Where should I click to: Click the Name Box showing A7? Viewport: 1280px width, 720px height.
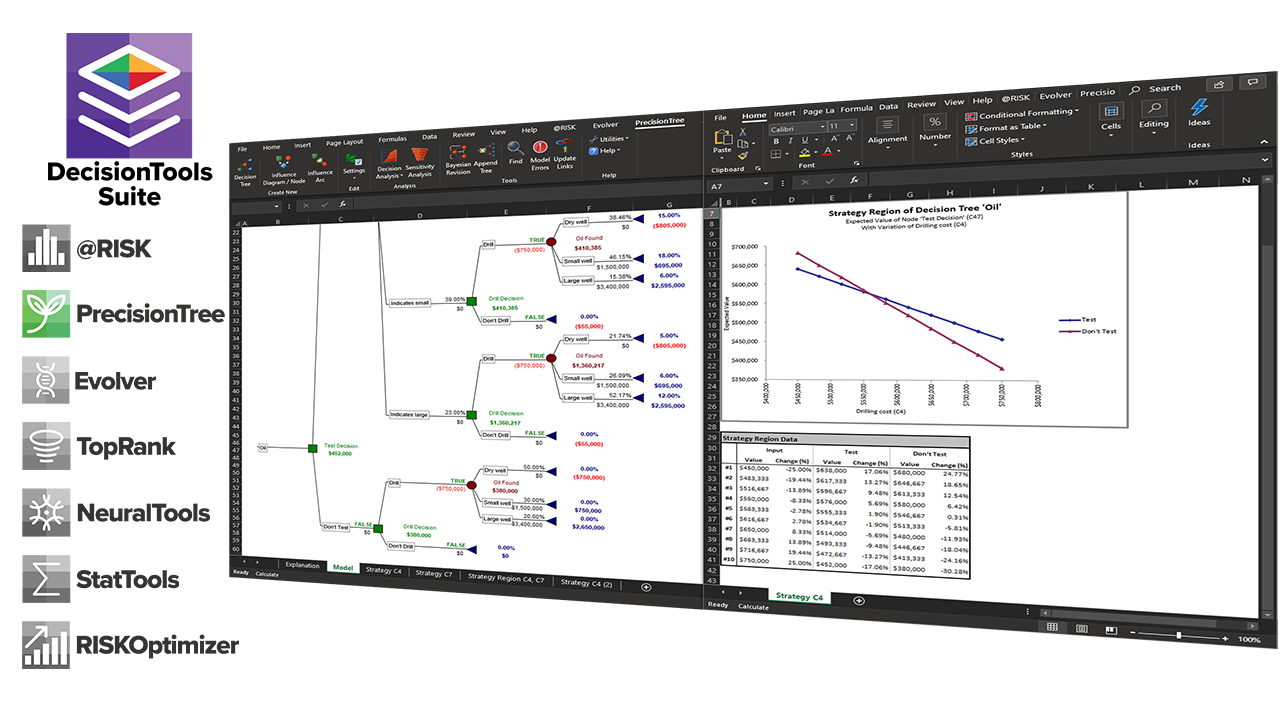coord(738,186)
